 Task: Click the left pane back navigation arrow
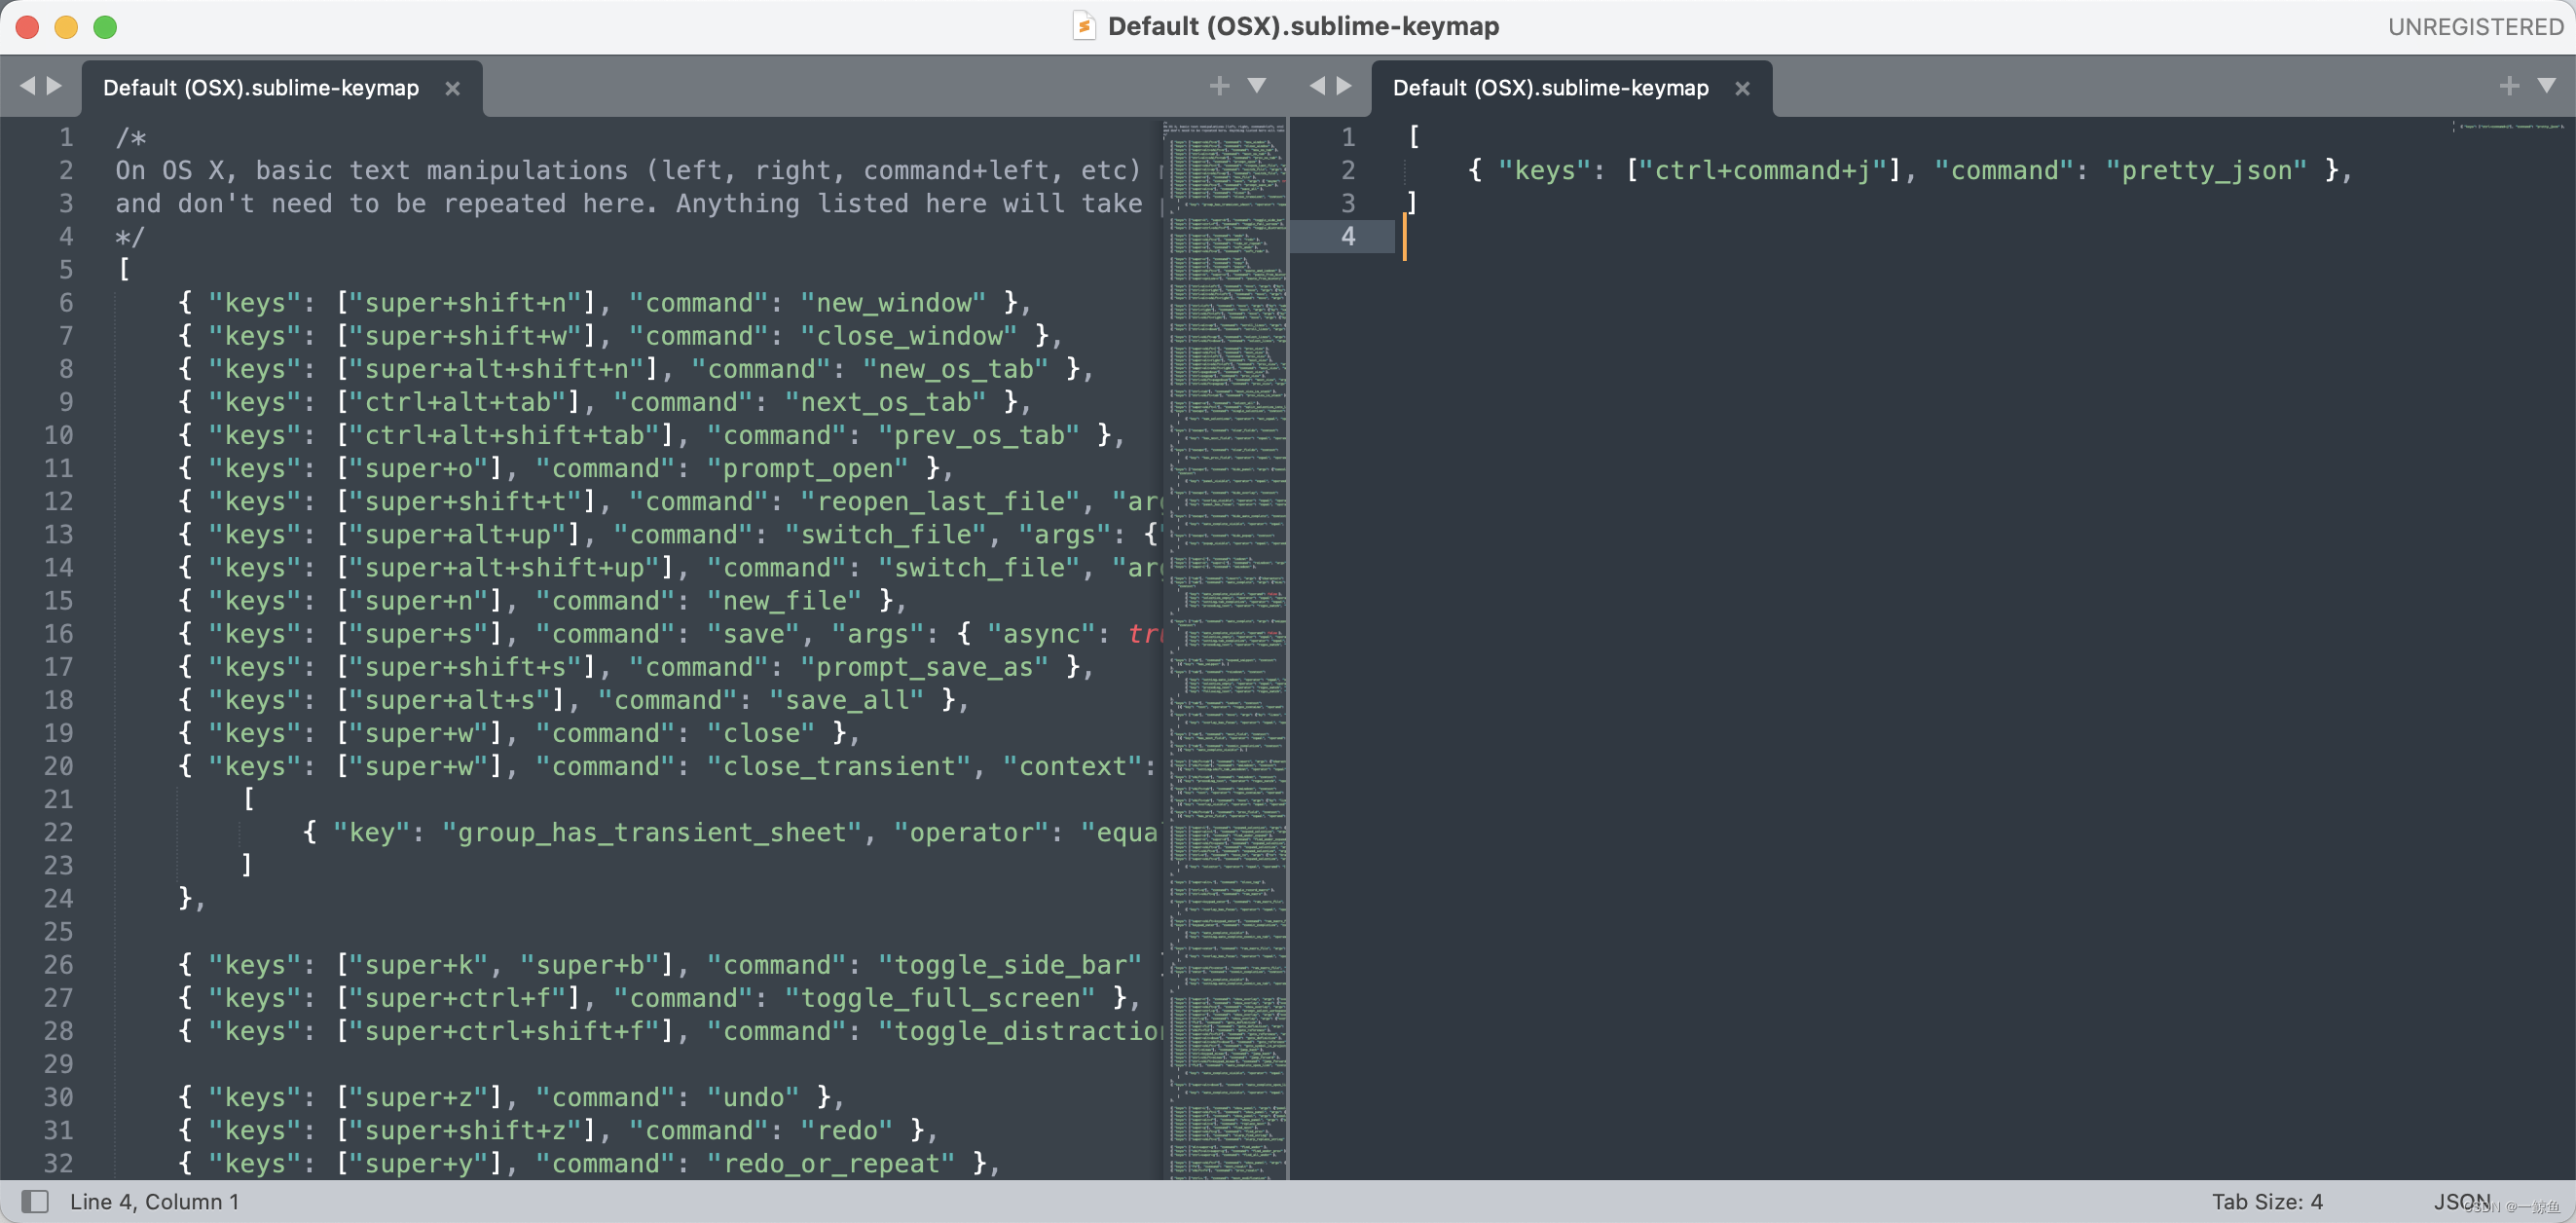pos(27,86)
